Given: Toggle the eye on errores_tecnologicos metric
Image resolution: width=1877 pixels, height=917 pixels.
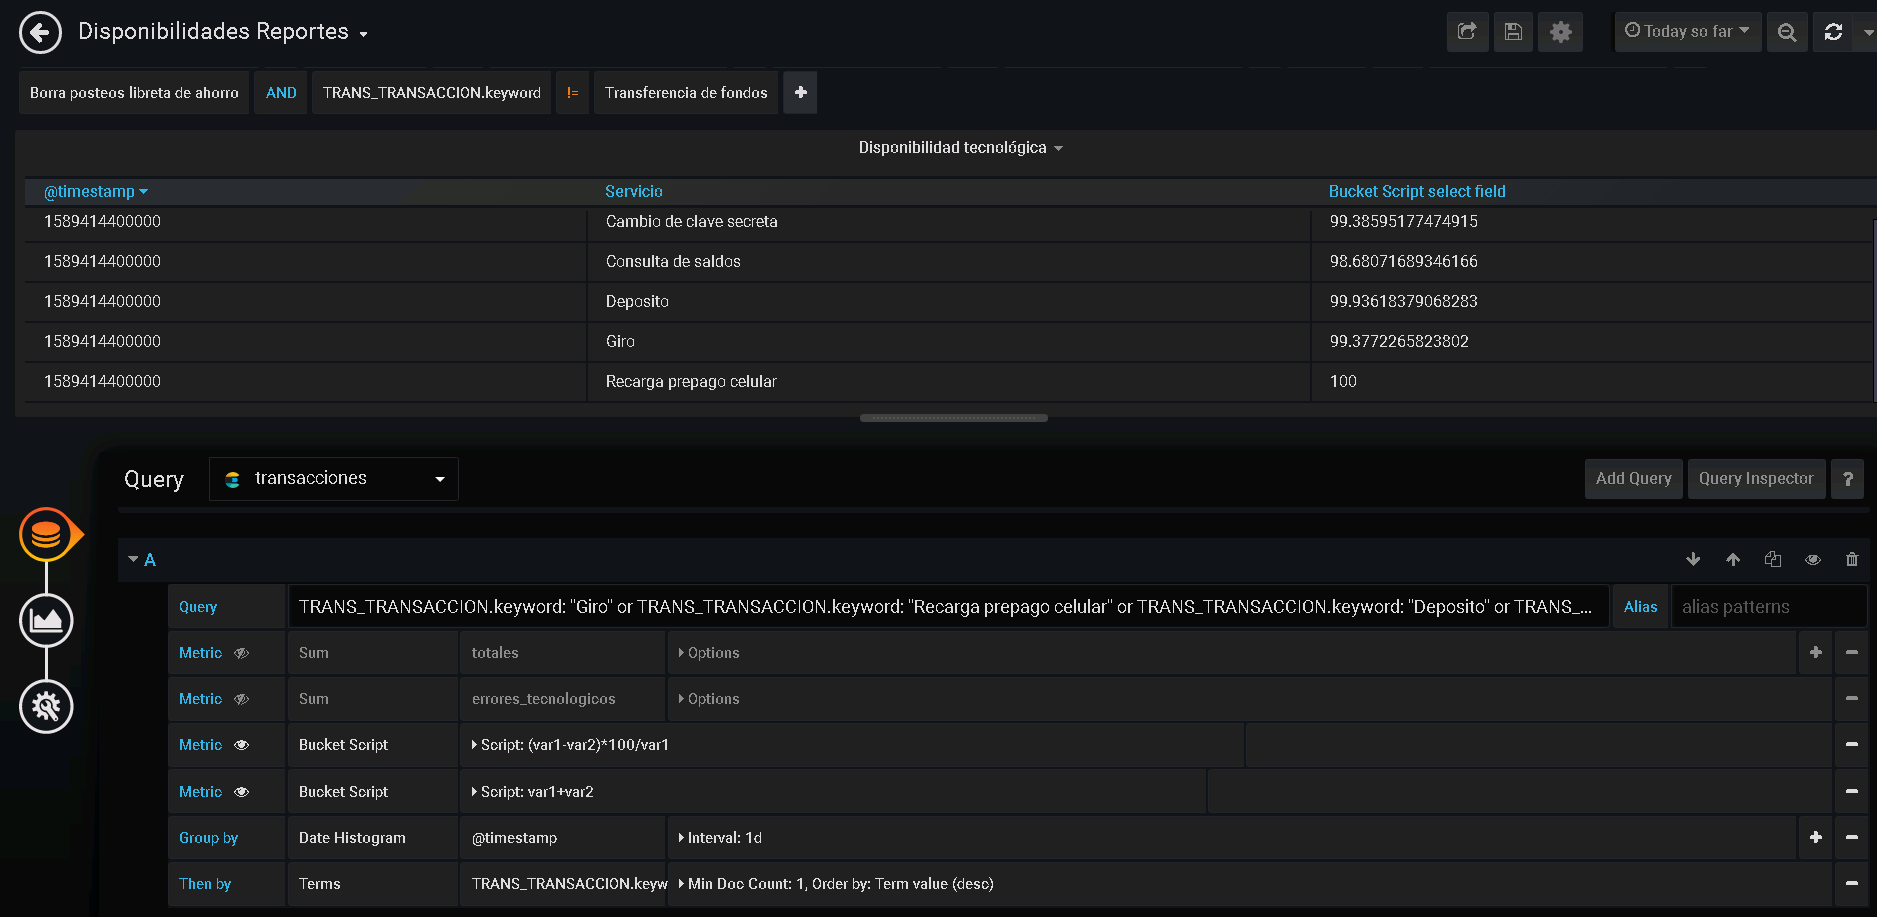Looking at the screenshot, I should [x=240, y=698].
